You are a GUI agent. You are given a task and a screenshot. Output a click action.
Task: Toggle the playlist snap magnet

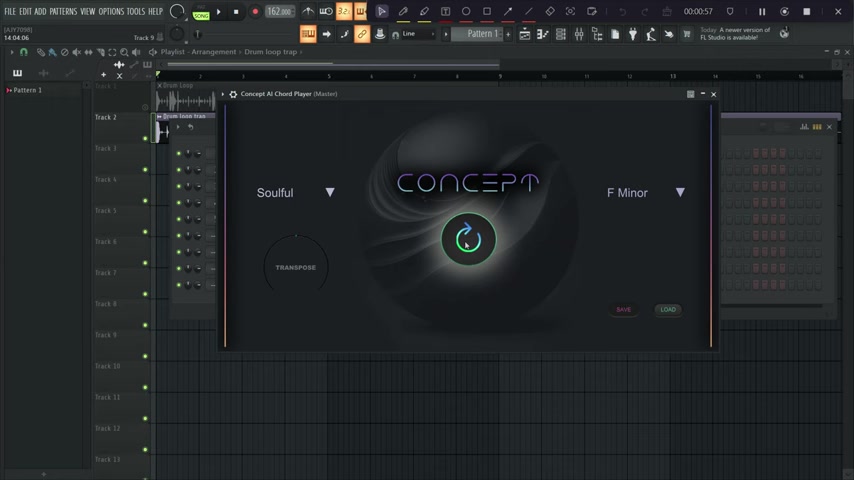pos(23,52)
